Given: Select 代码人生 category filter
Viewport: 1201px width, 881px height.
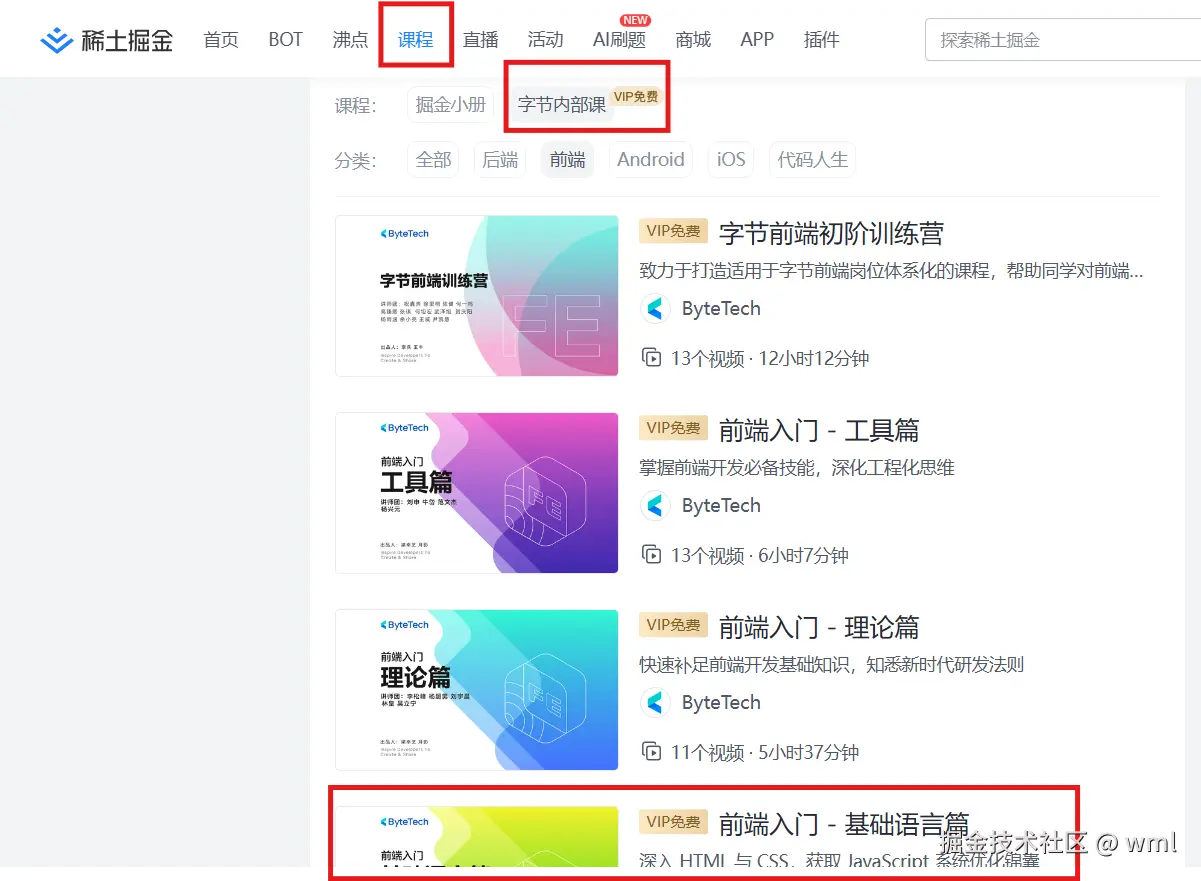Looking at the screenshot, I should [812, 160].
